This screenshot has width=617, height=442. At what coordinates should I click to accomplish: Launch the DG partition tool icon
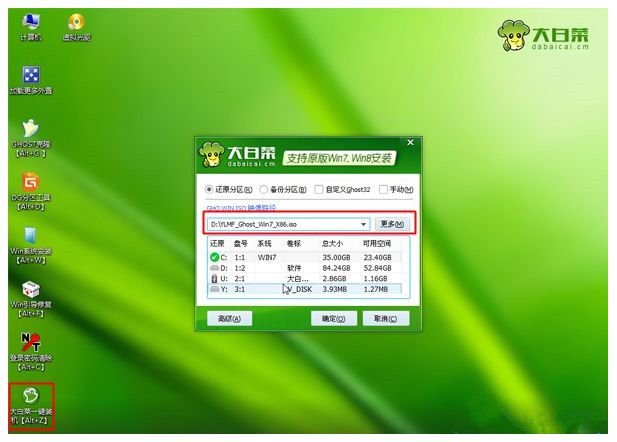coord(30,184)
